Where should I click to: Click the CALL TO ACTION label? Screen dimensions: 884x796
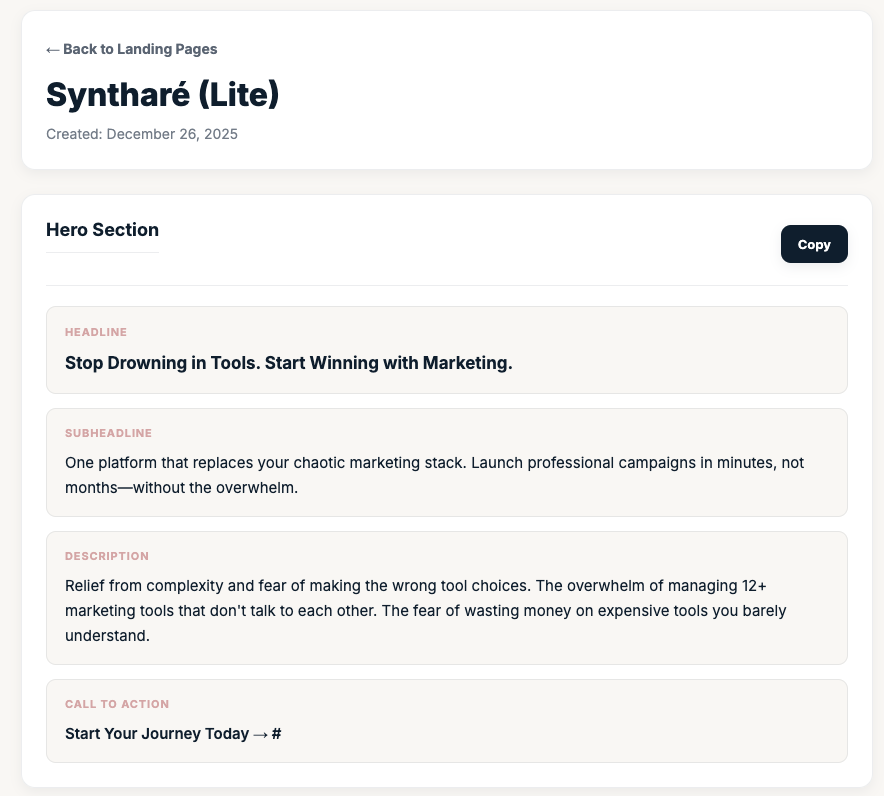(x=117, y=704)
